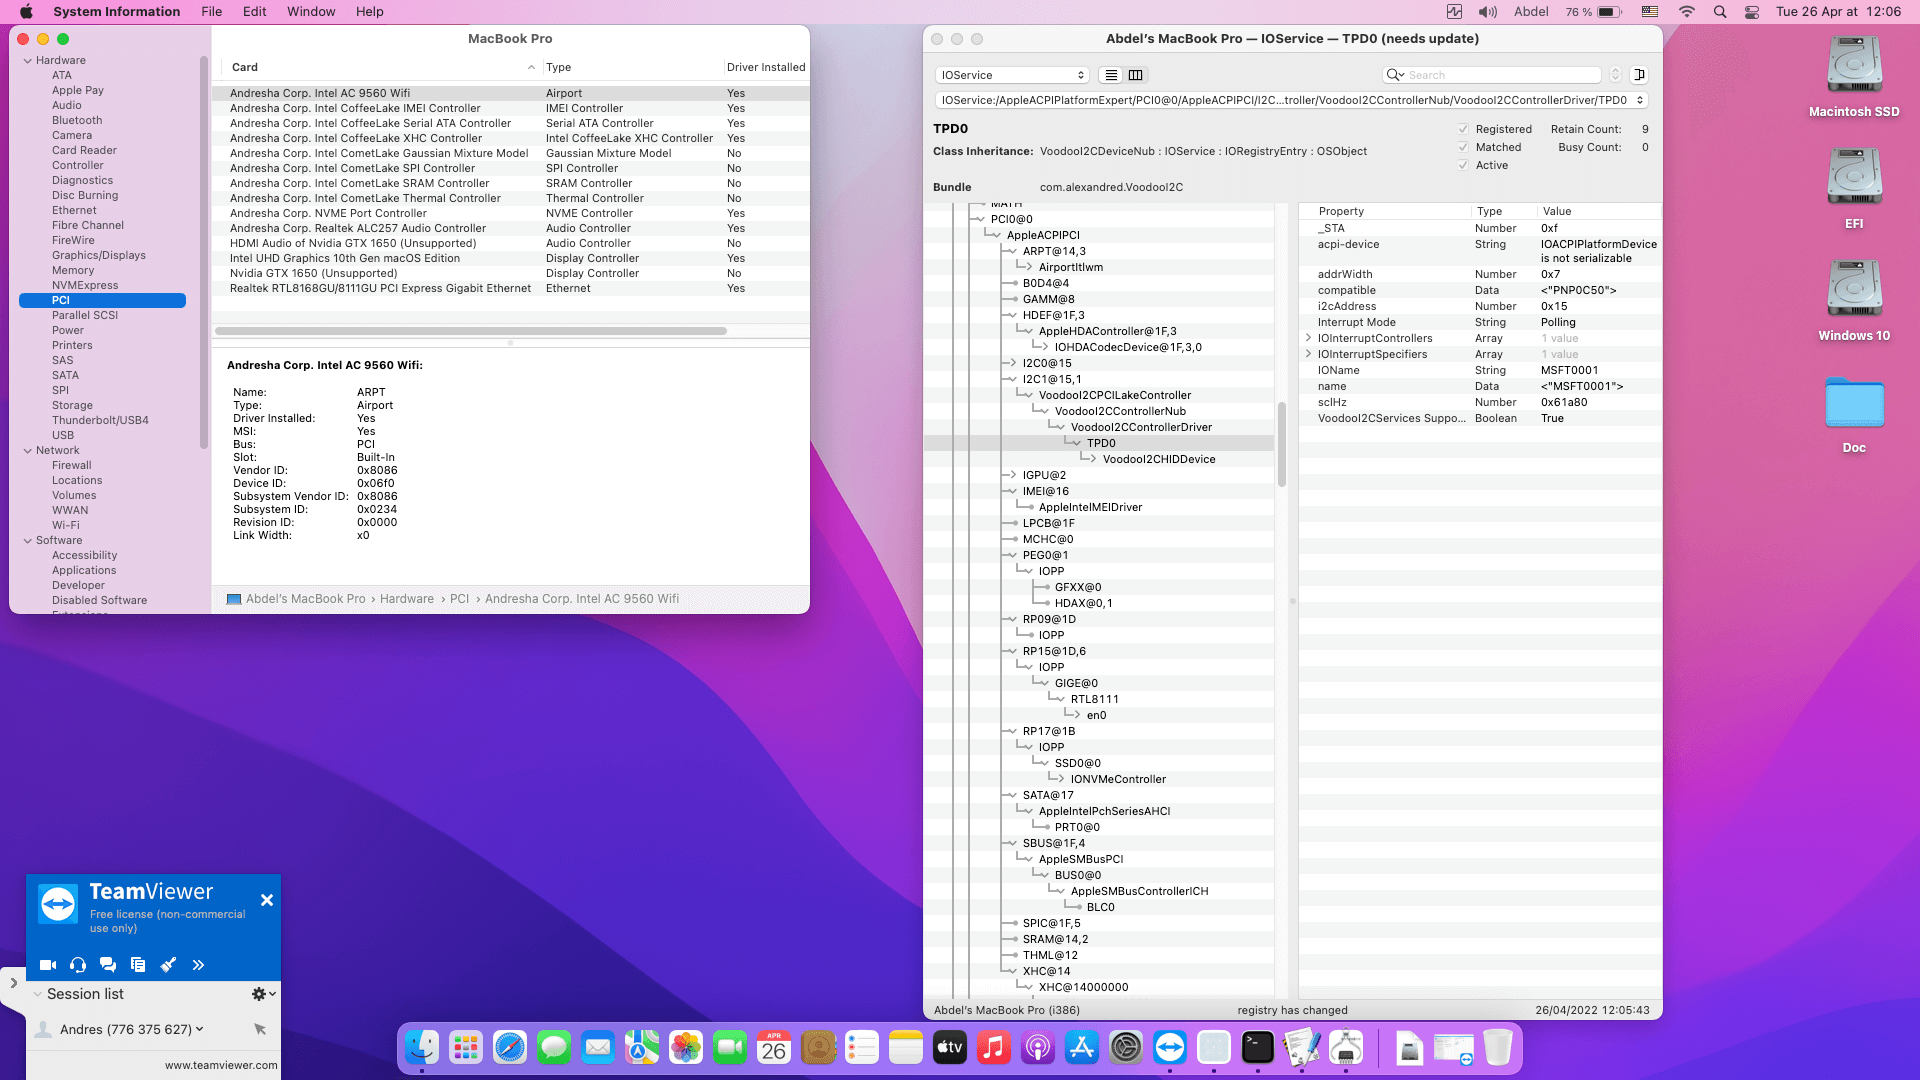The image size is (1920, 1080).
Task: Expand IOInterruptControllers property row
Action: pyautogui.click(x=1308, y=338)
